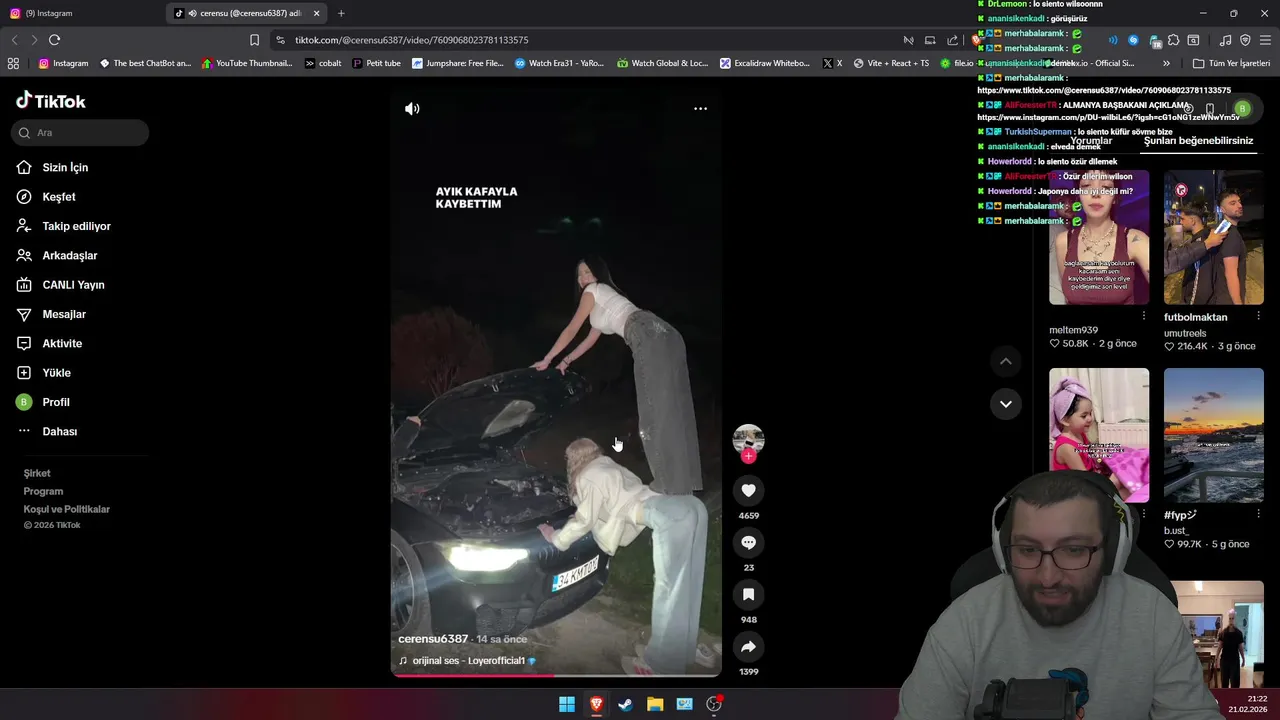The image size is (1280, 720).
Task: Save video with the bookmark icon
Action: click(748, 594)
